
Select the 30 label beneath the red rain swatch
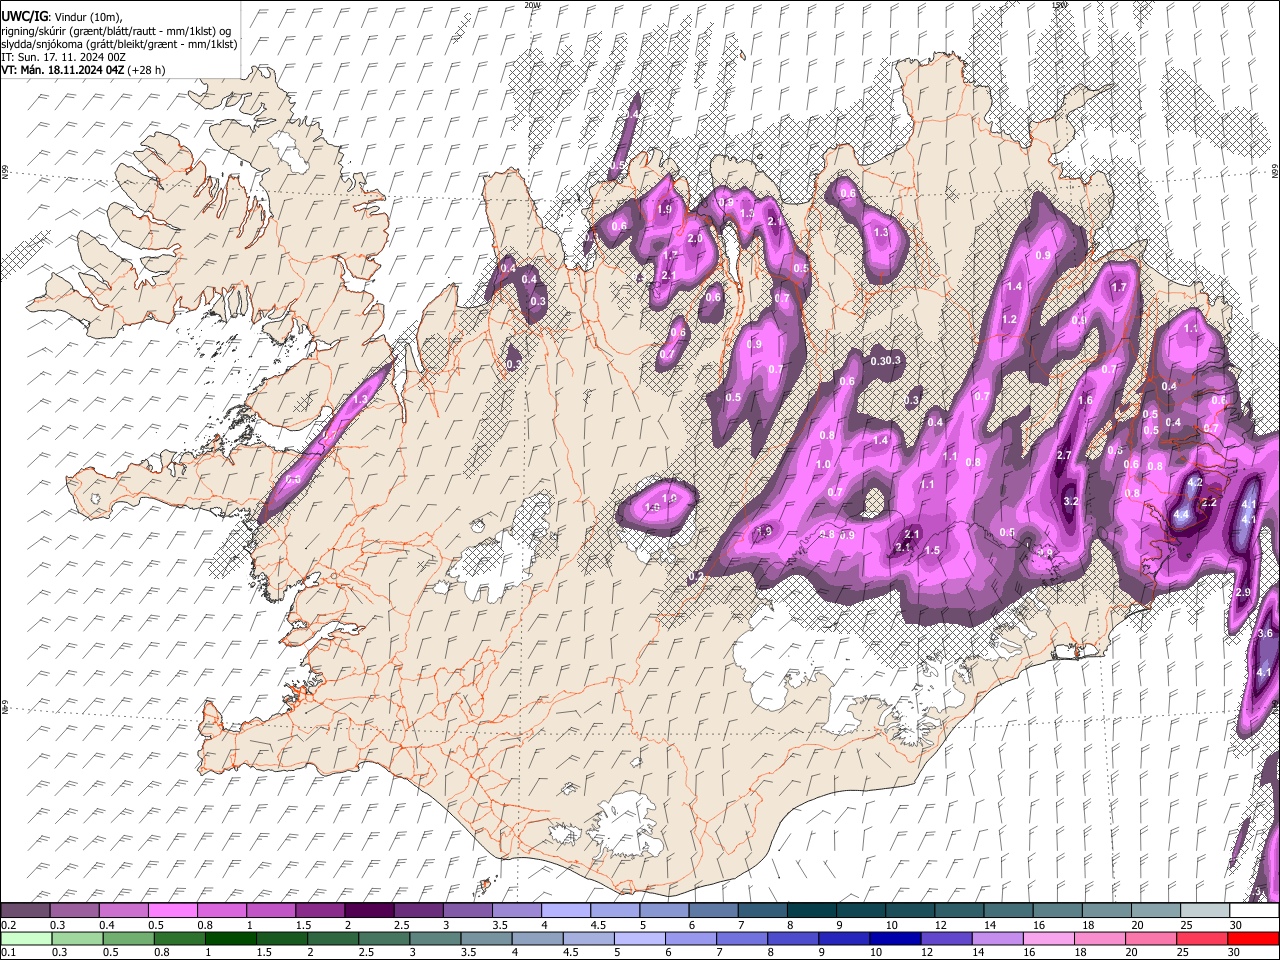[x=1233, y=952]
